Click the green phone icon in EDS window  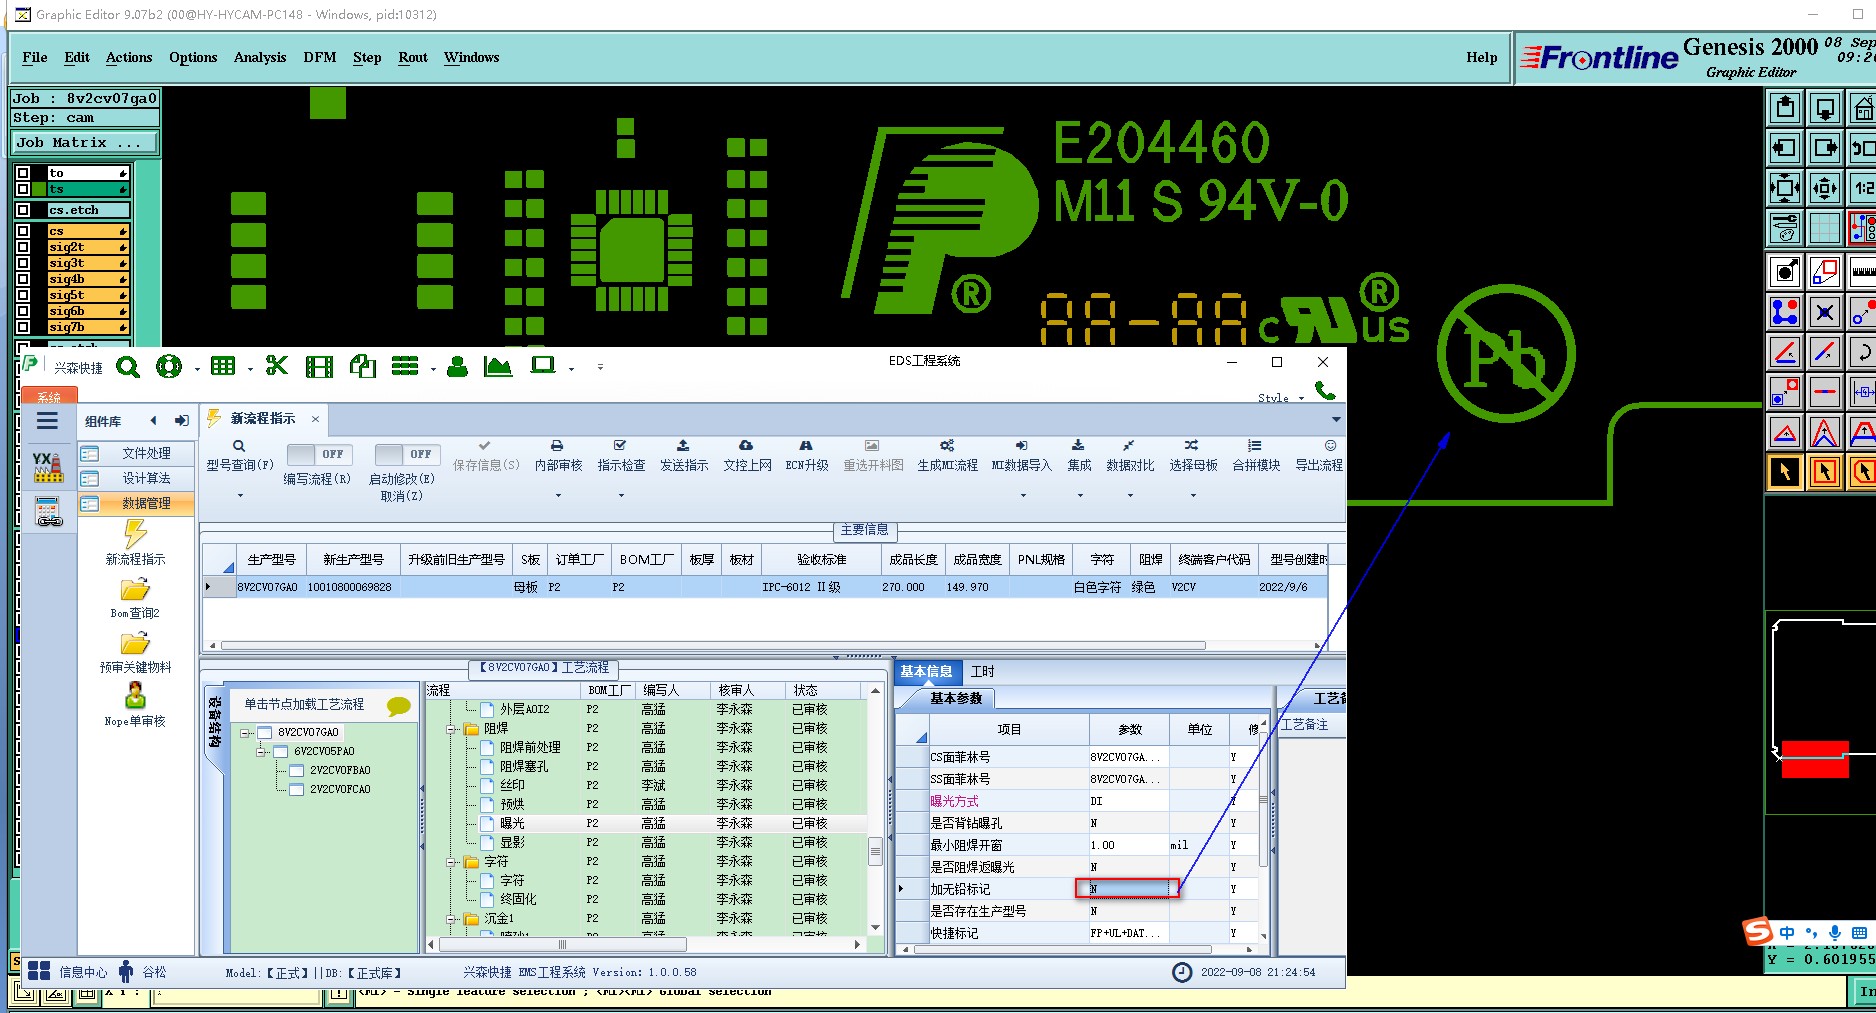coord(1325,390)
